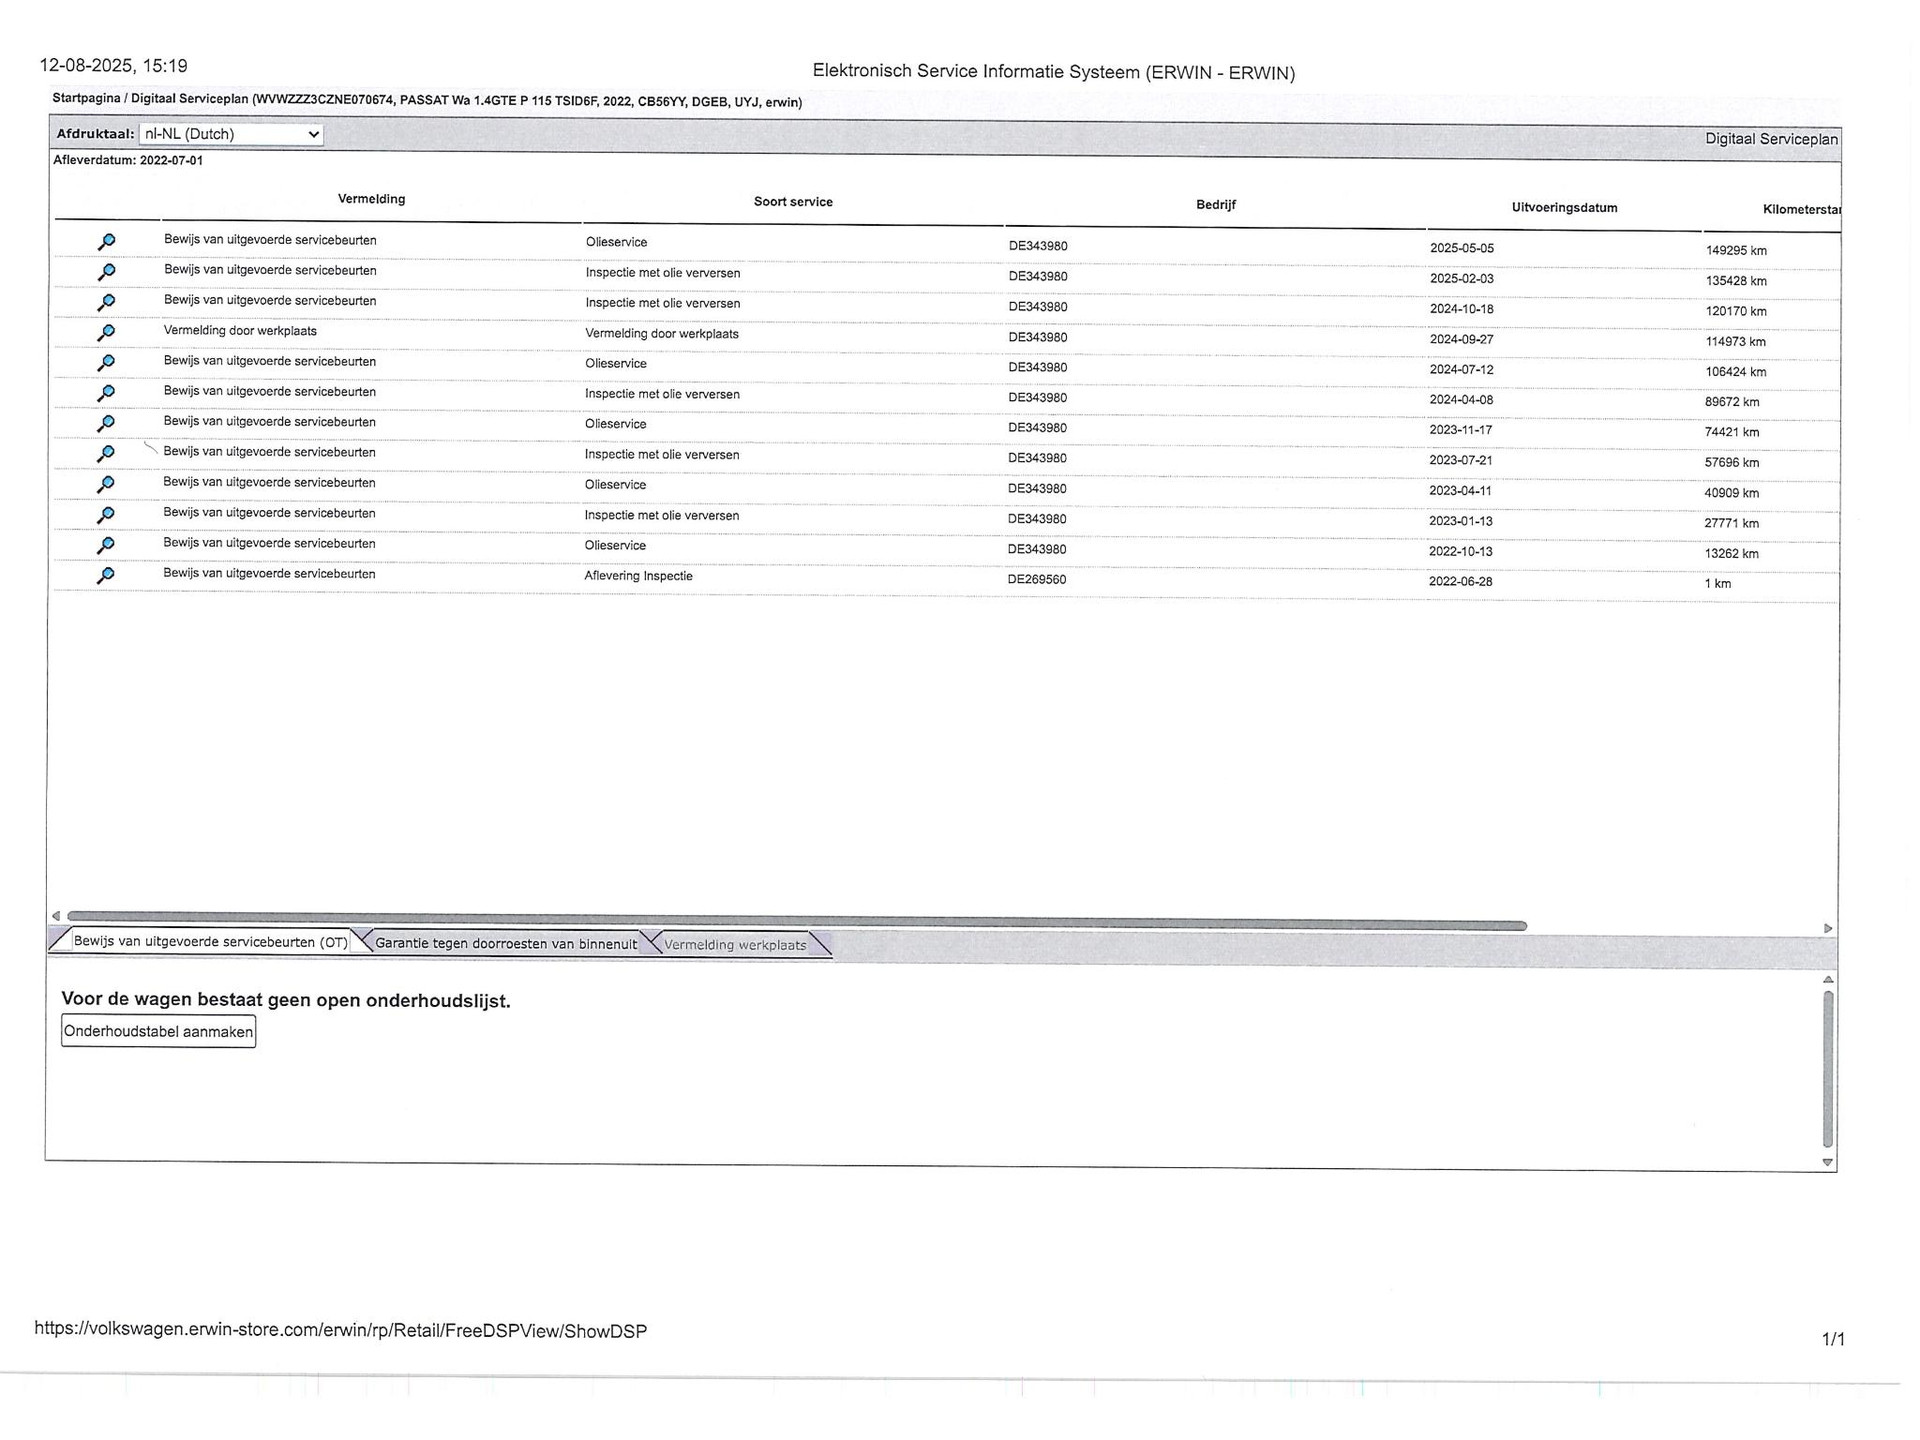Screen dimensions: 1920x1440
Task: Click the horizontal scrollbar thumb
Action: click(796, 922)
